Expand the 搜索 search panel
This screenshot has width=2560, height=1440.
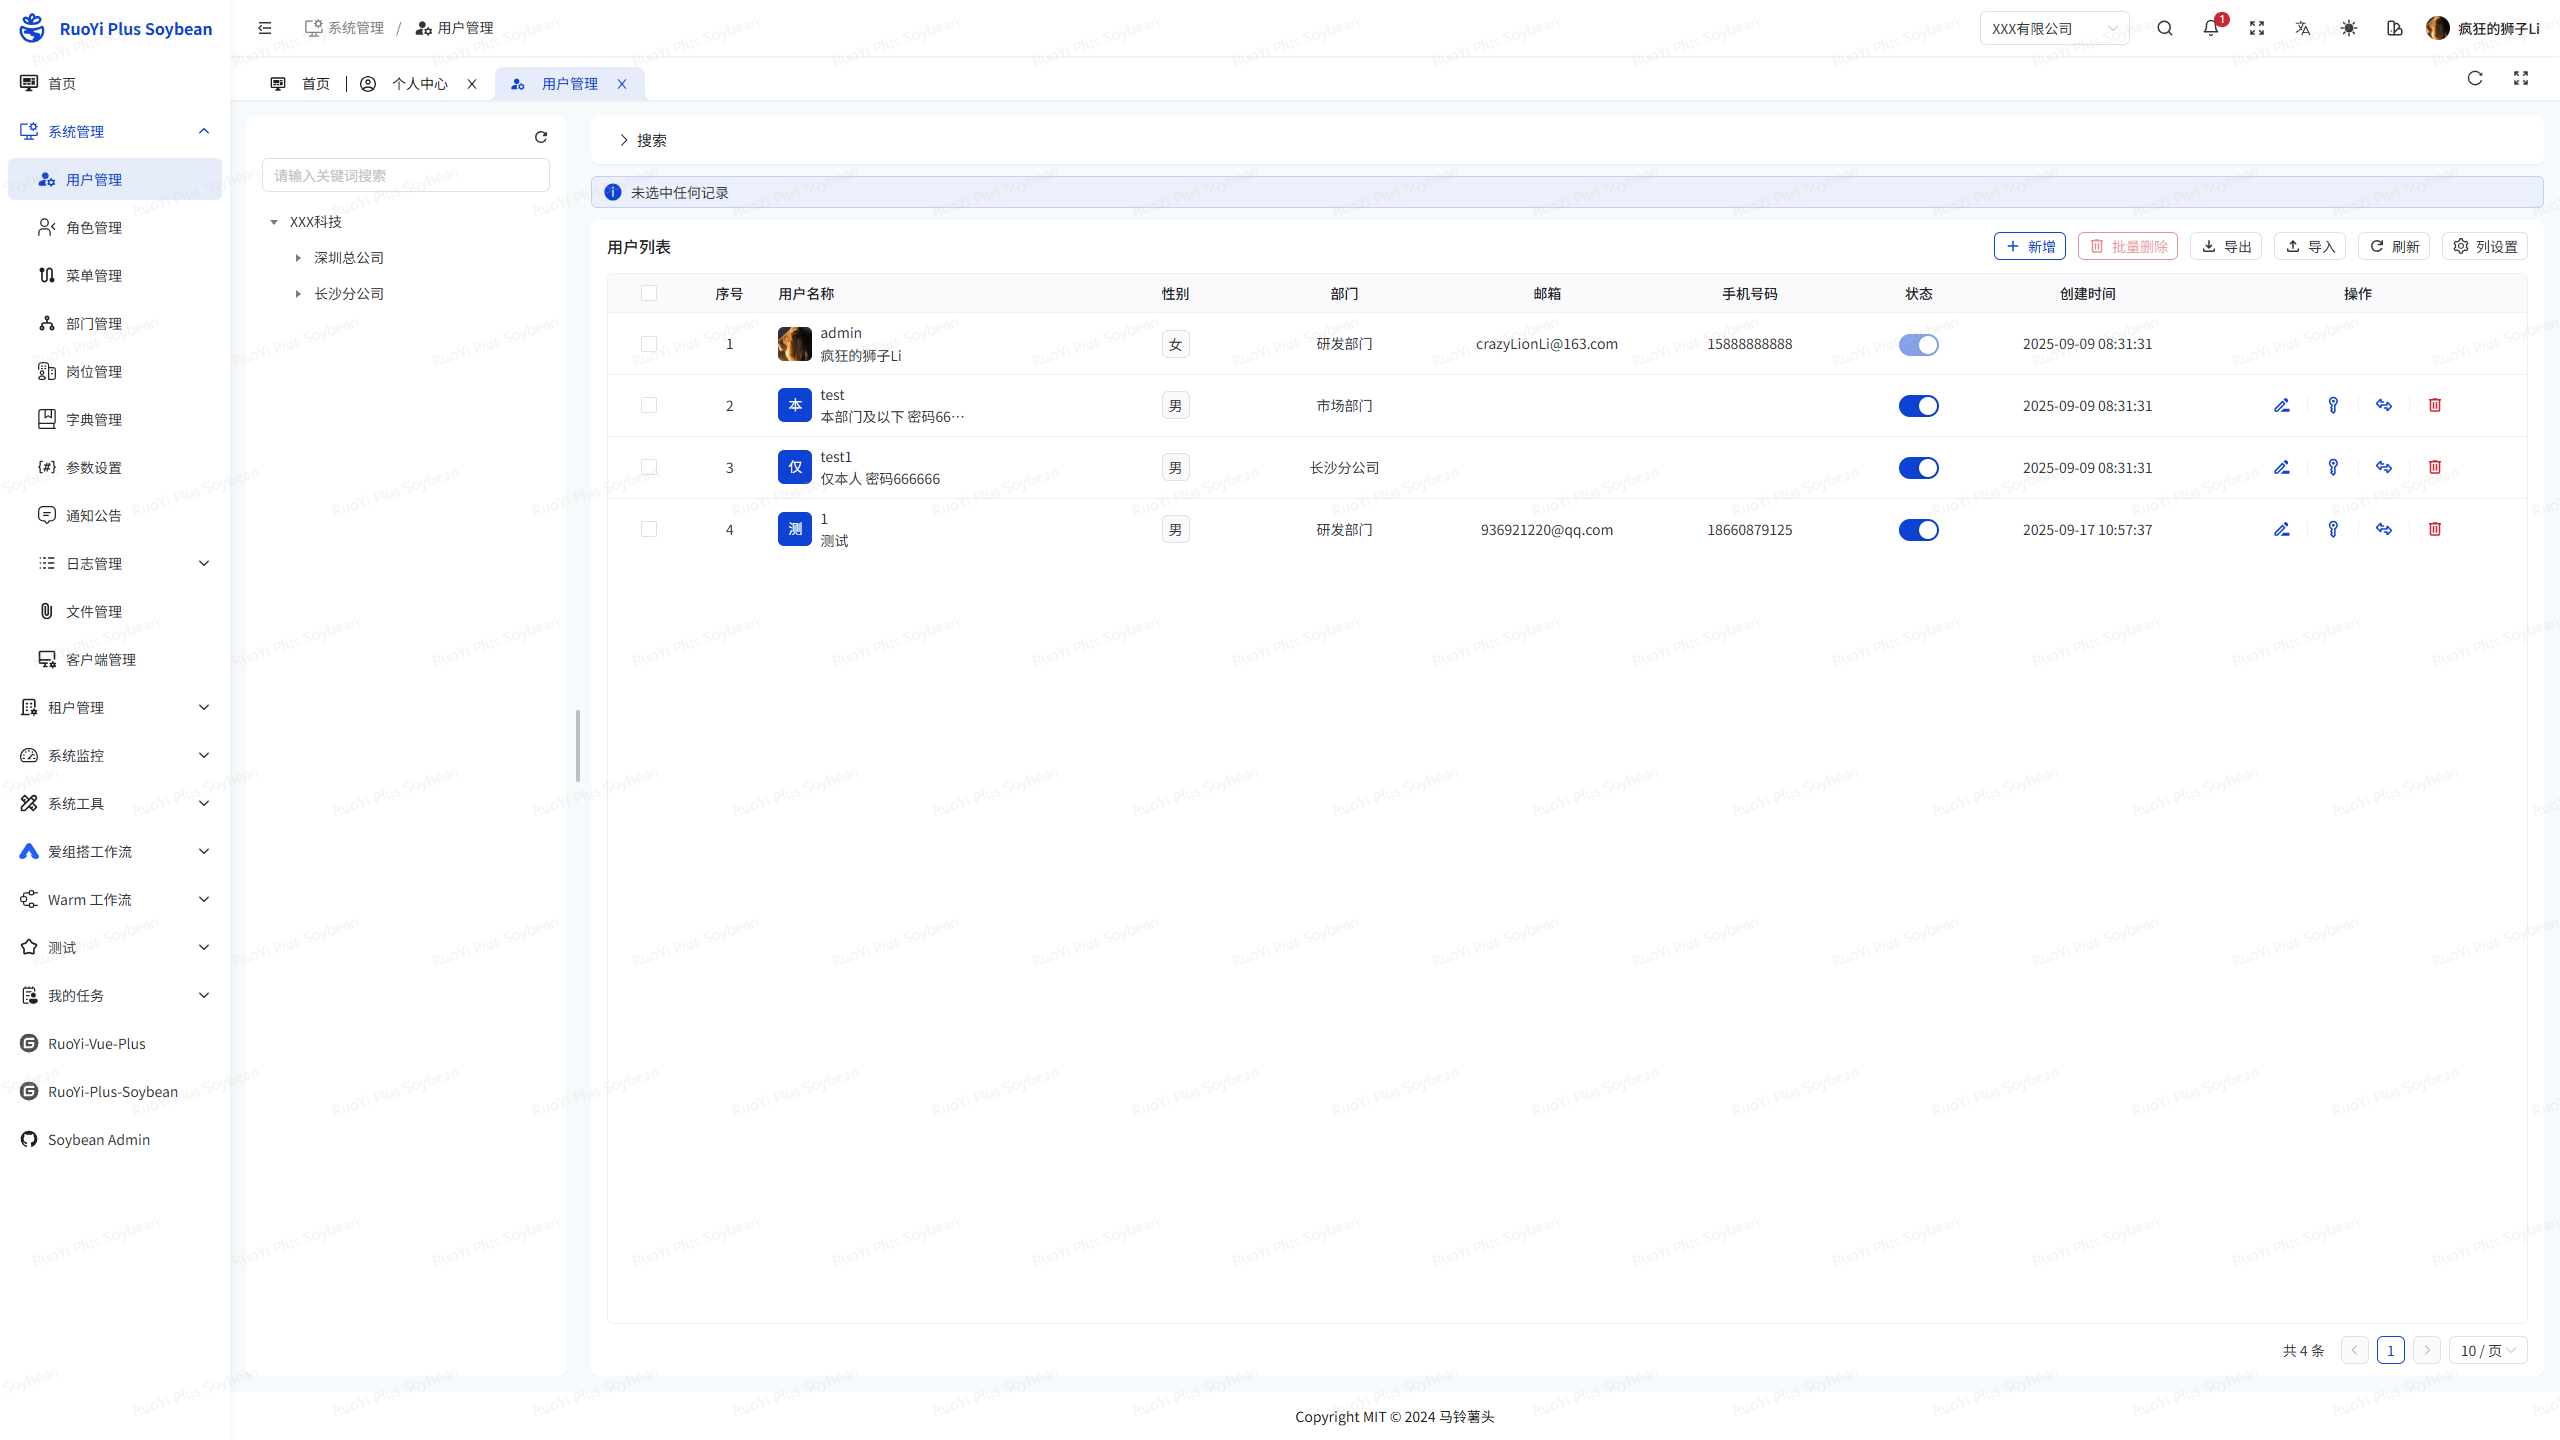tap(645, 140)
